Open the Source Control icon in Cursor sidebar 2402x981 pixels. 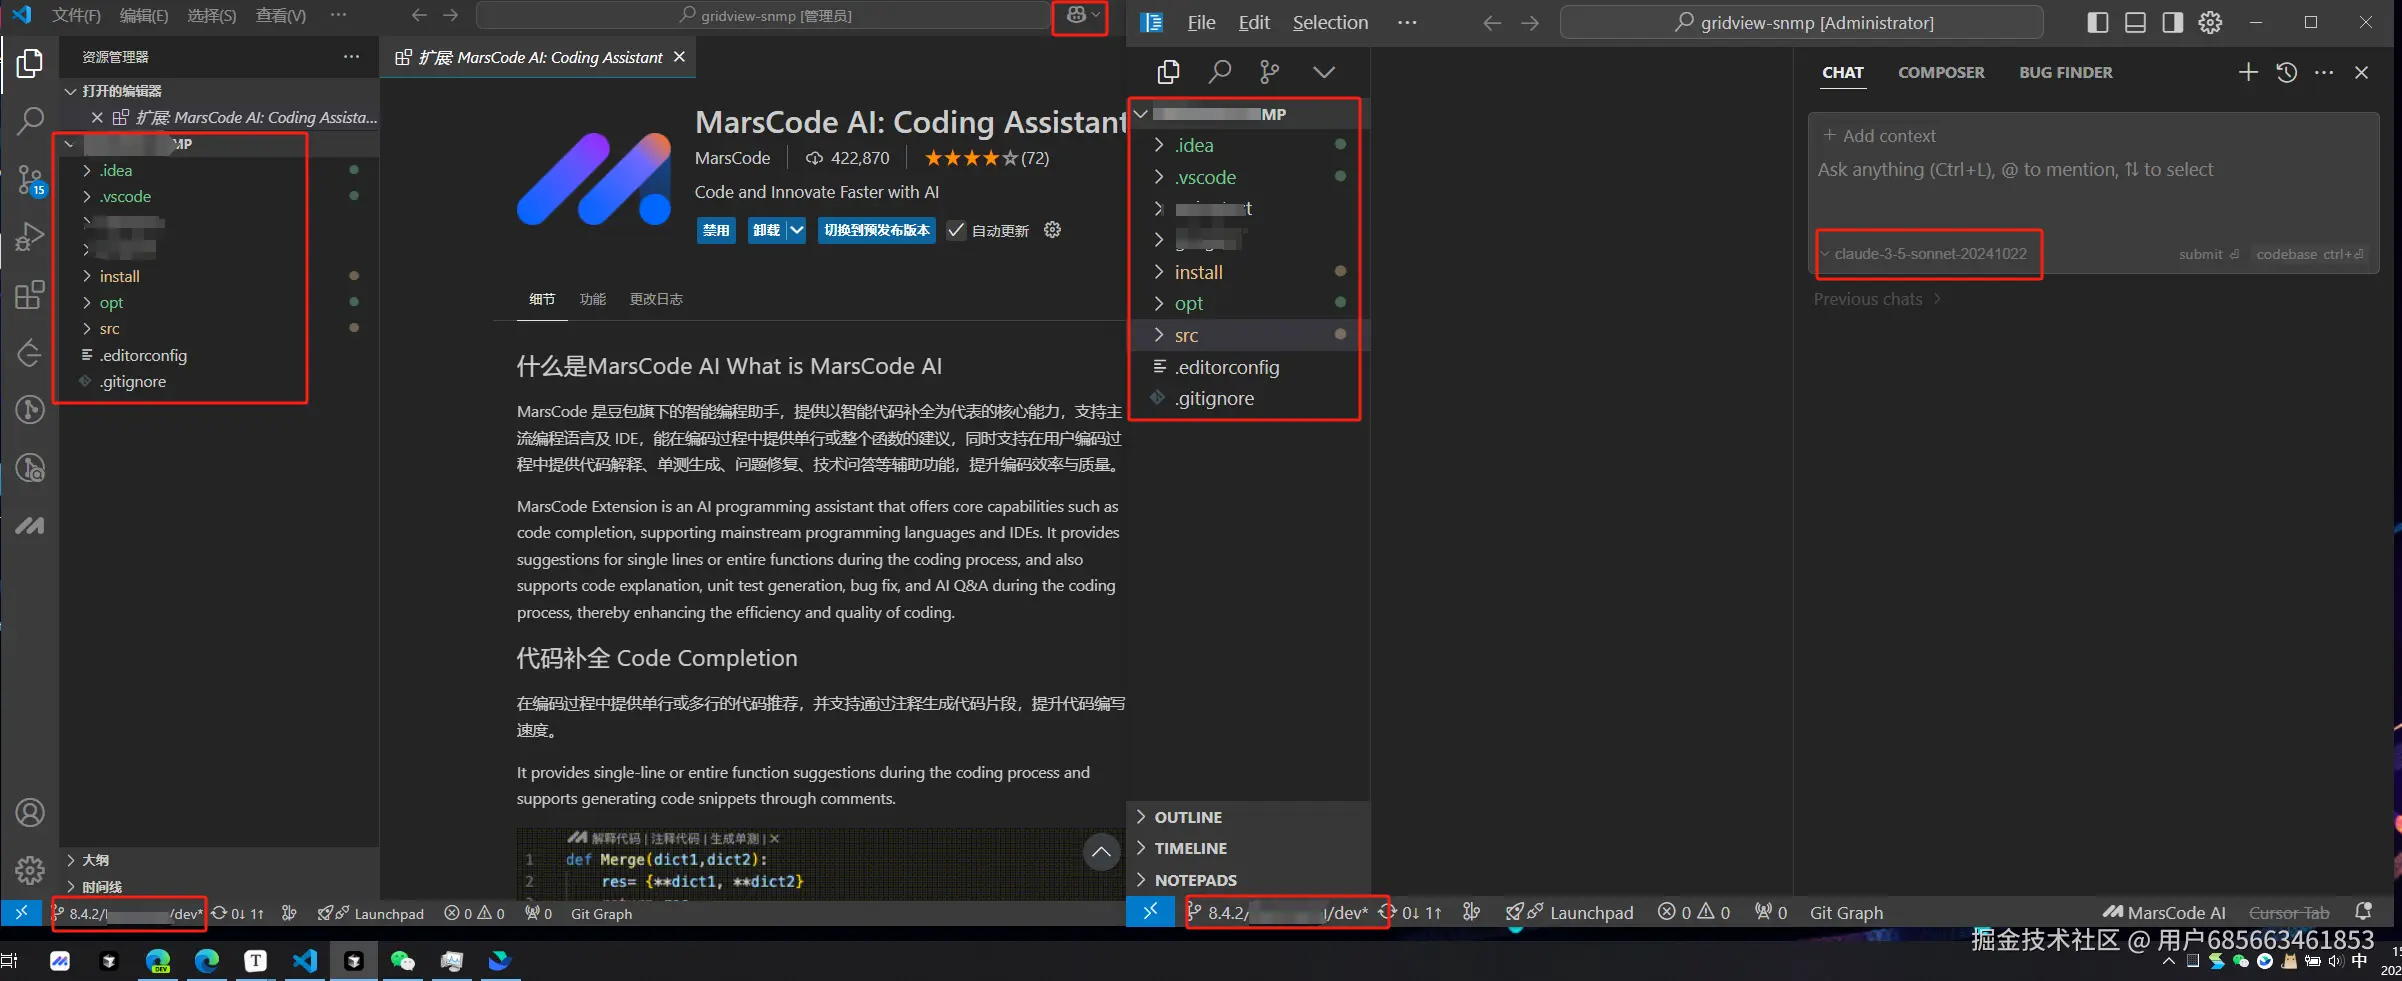click(x=1270, y=72)
